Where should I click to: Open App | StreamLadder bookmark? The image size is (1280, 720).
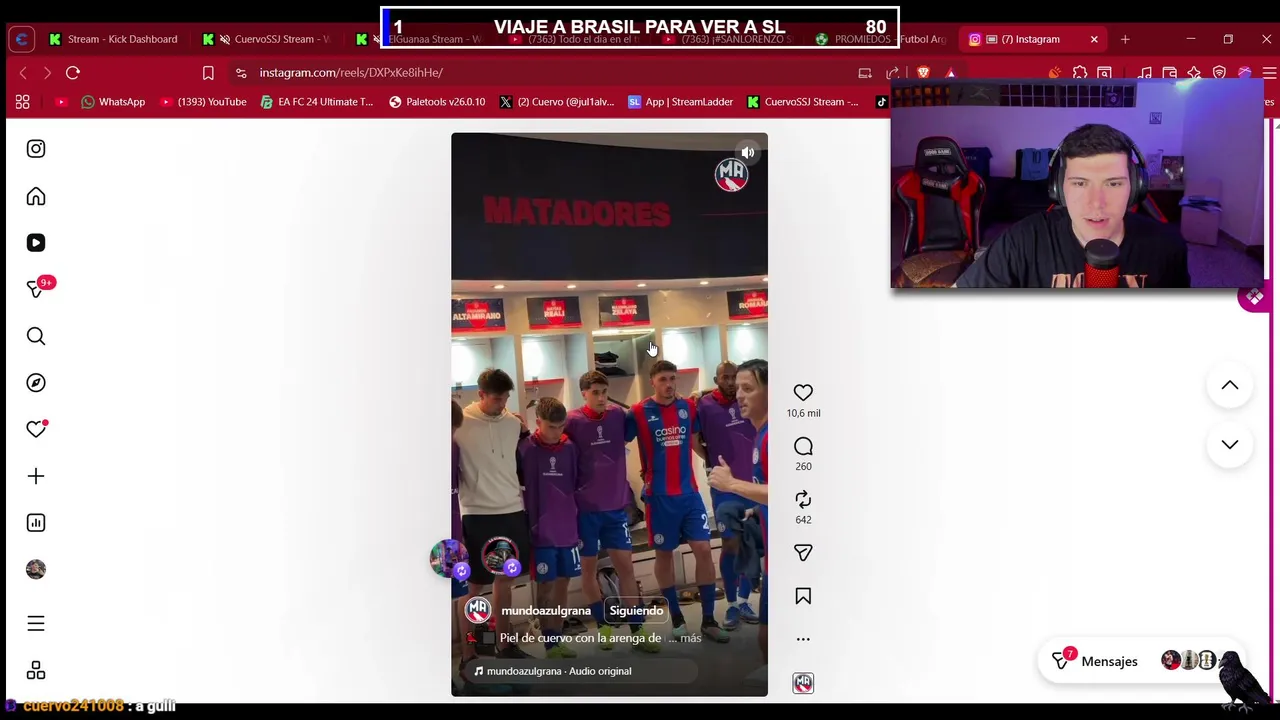click(x=681, y=102)
